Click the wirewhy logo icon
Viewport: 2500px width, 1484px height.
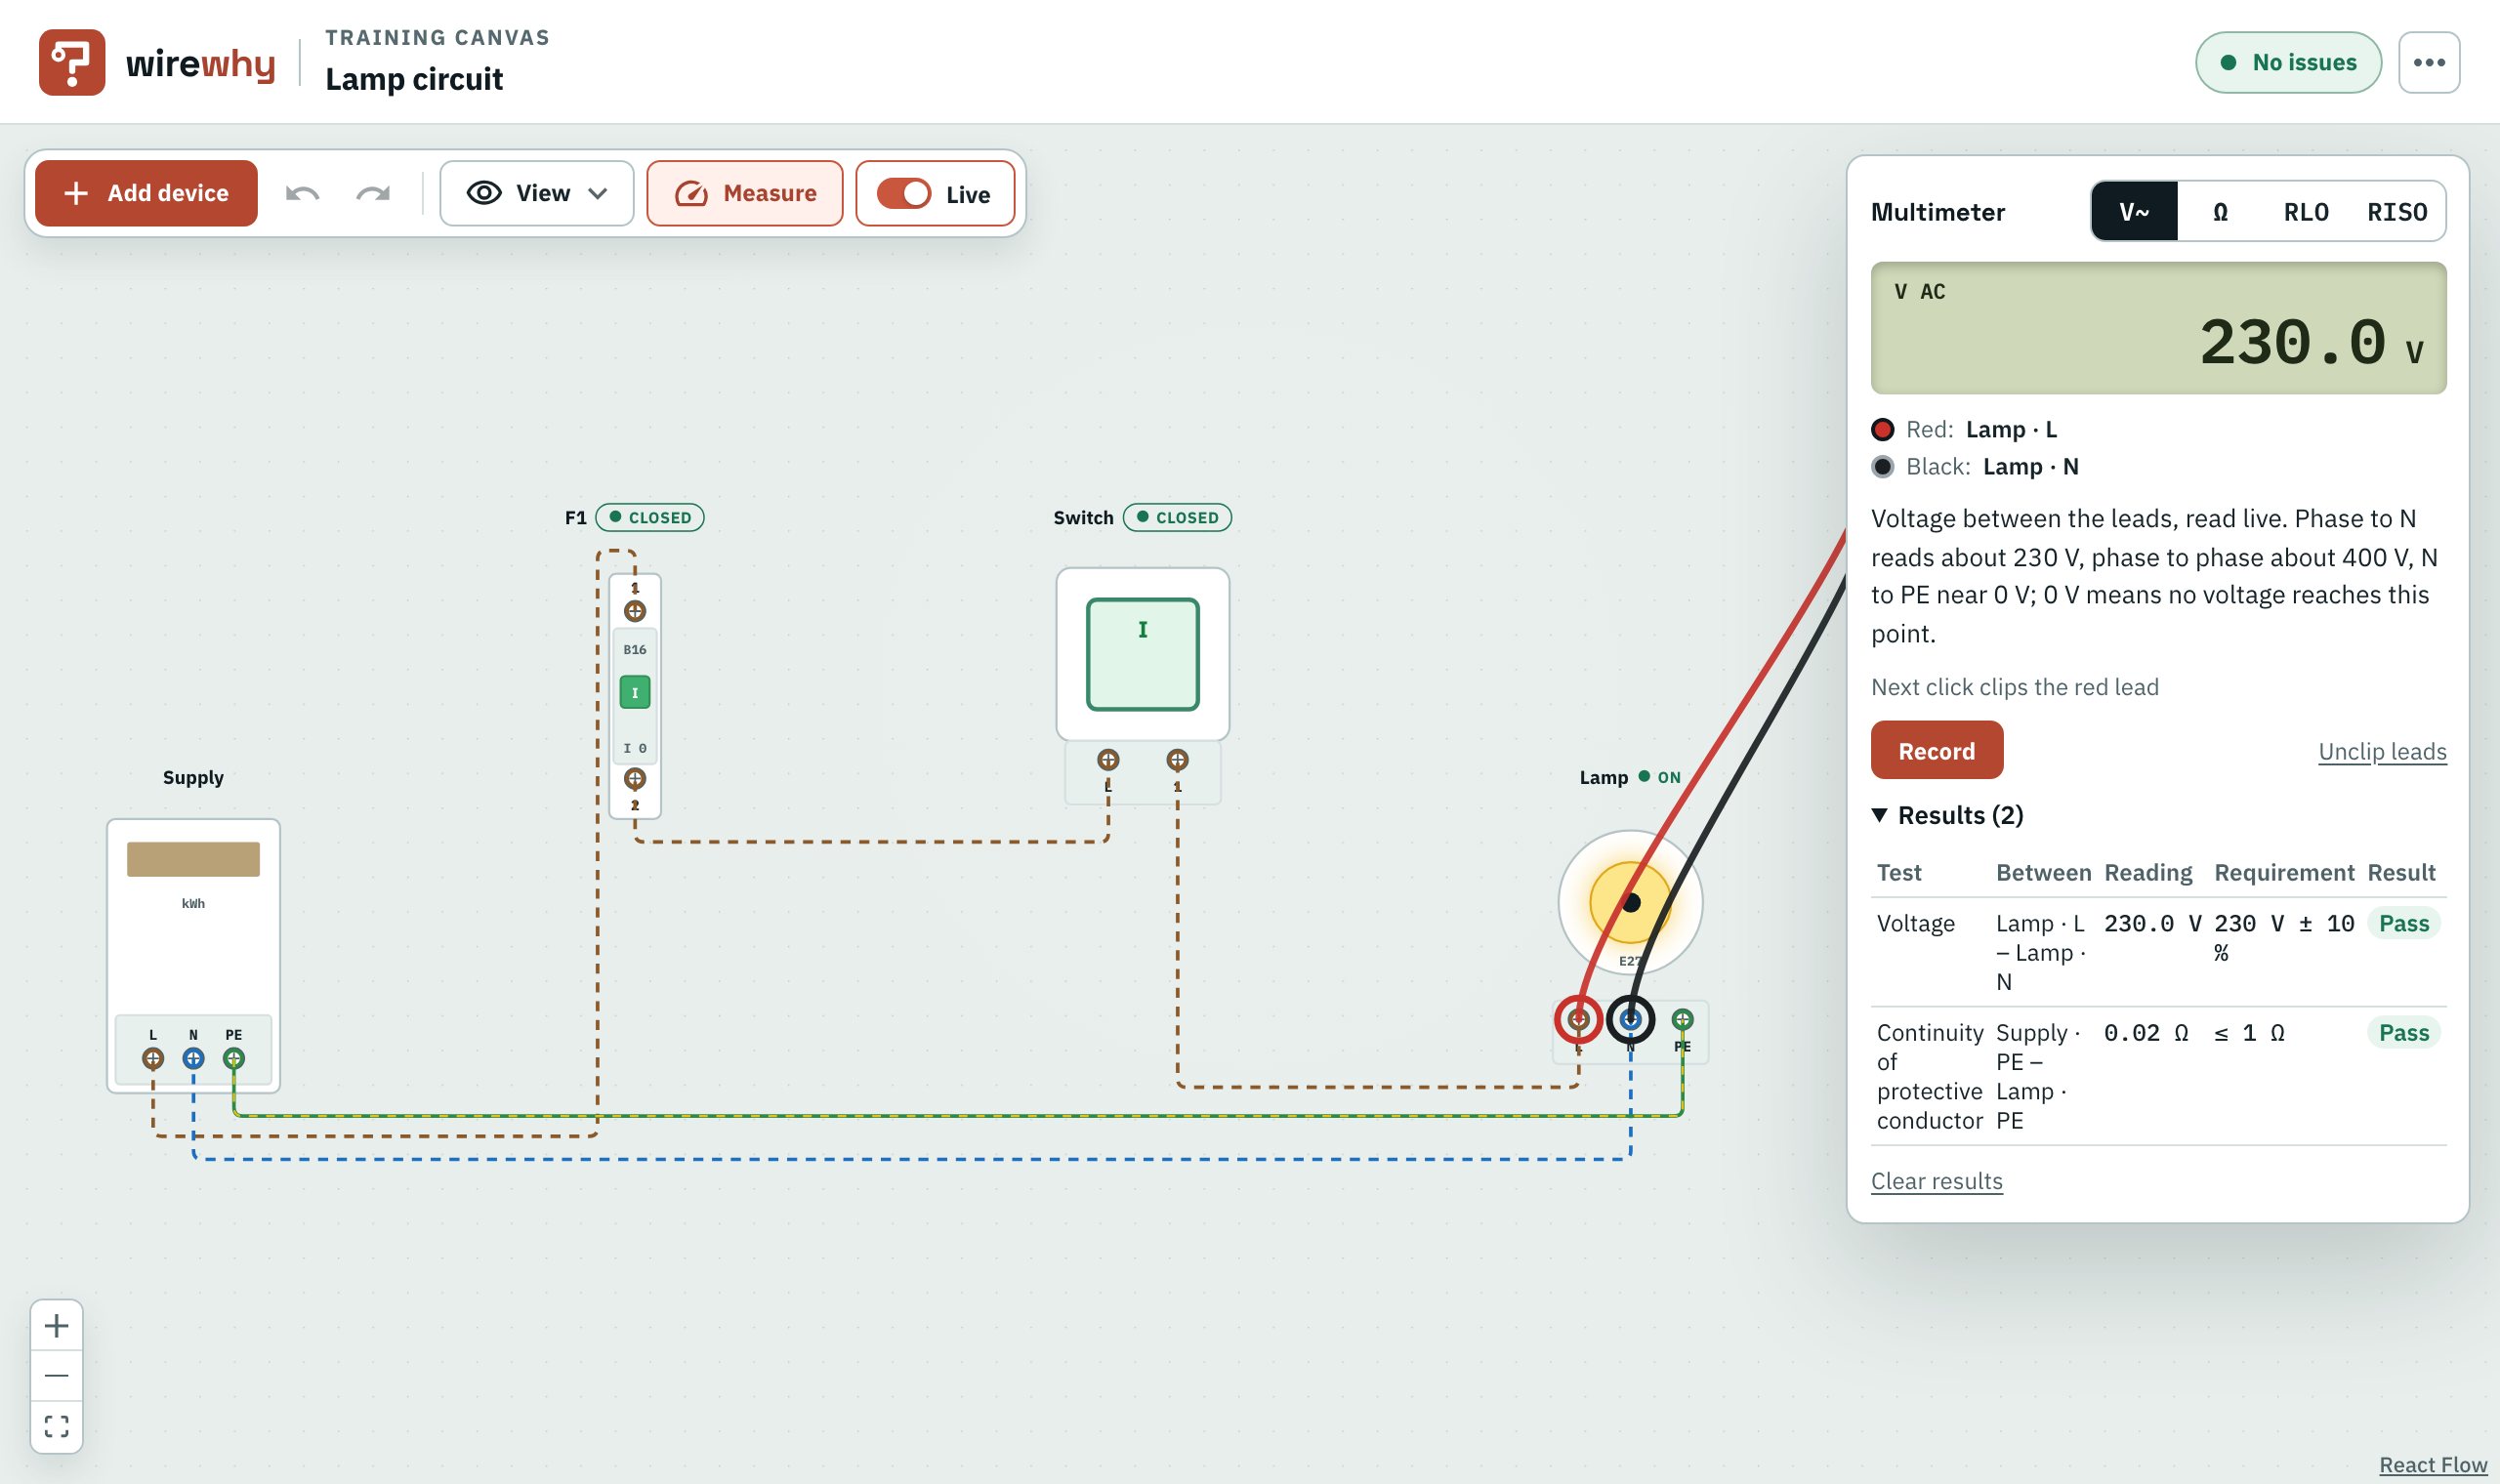[71, 62]
